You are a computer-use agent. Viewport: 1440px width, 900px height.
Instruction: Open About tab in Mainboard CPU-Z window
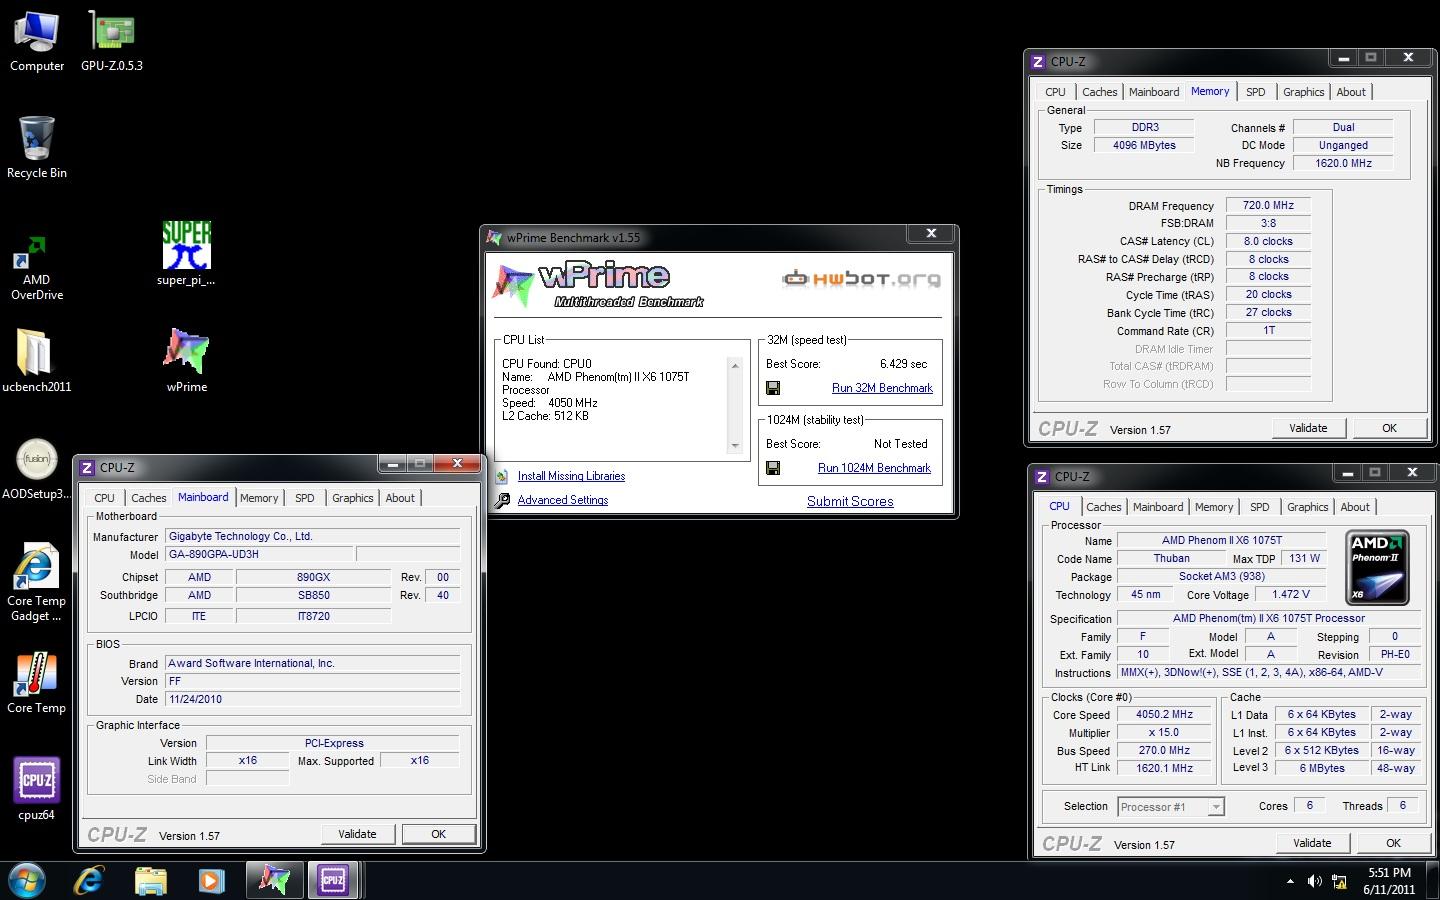pos(400,498)
